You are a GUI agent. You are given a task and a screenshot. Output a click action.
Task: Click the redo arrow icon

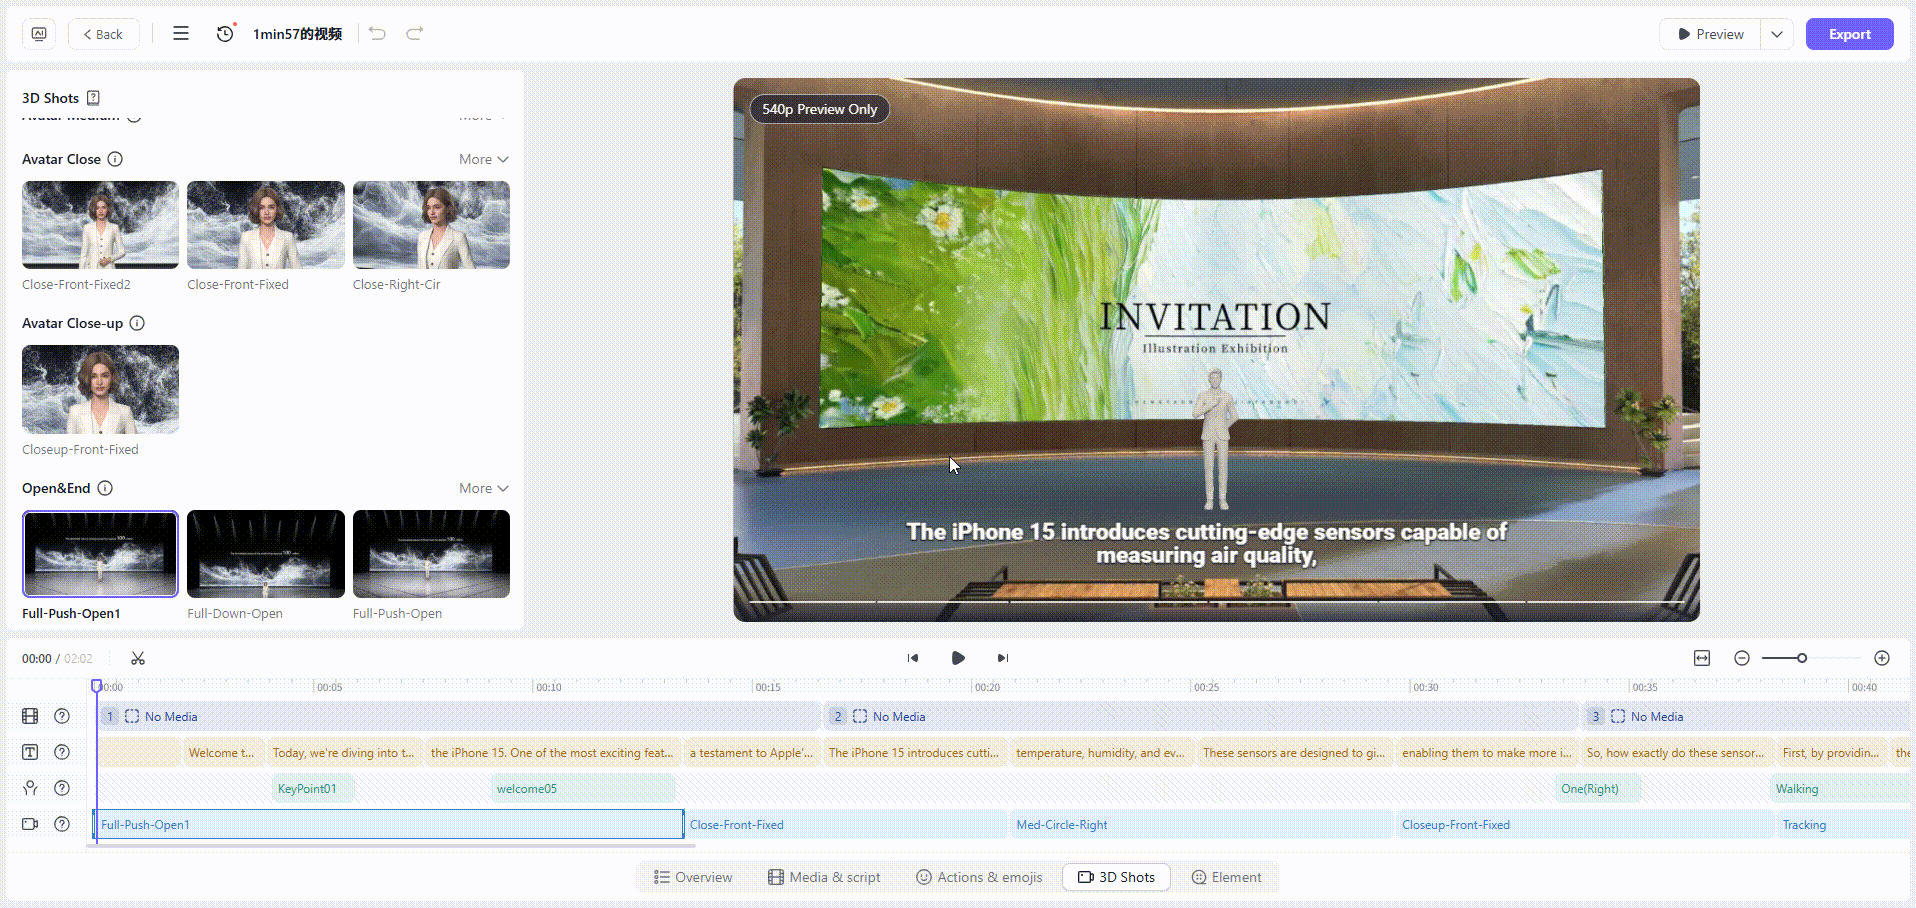click(414, 34)
